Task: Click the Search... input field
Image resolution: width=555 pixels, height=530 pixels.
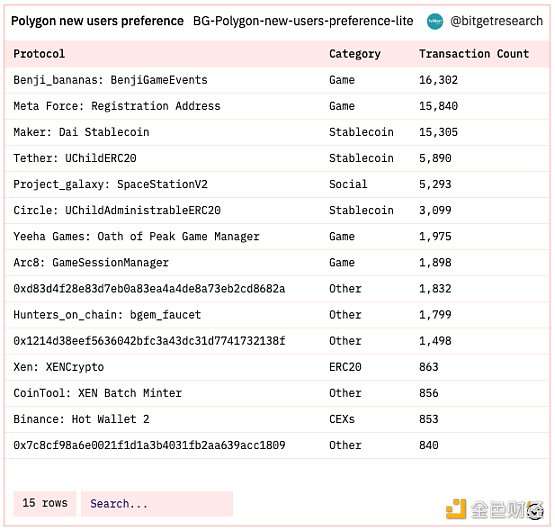Action: coord(157,503)
